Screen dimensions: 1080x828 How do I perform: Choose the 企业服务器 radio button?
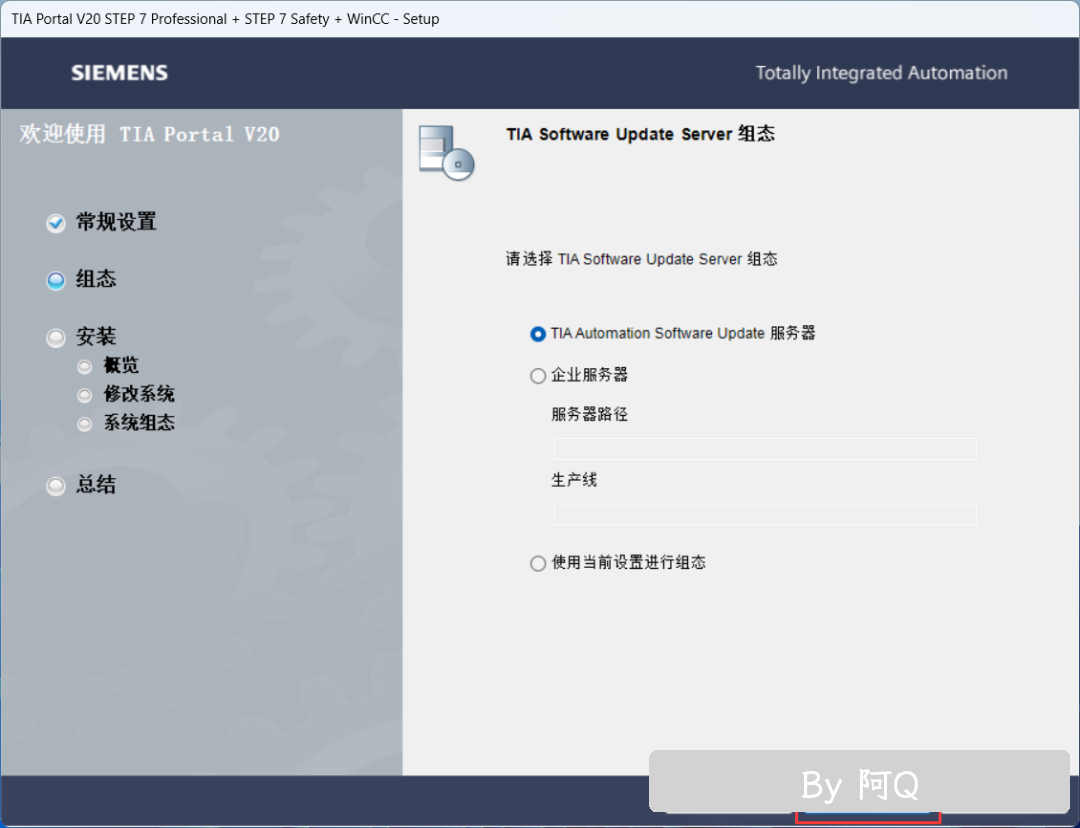pyautogui.click(x=538, y=375)
